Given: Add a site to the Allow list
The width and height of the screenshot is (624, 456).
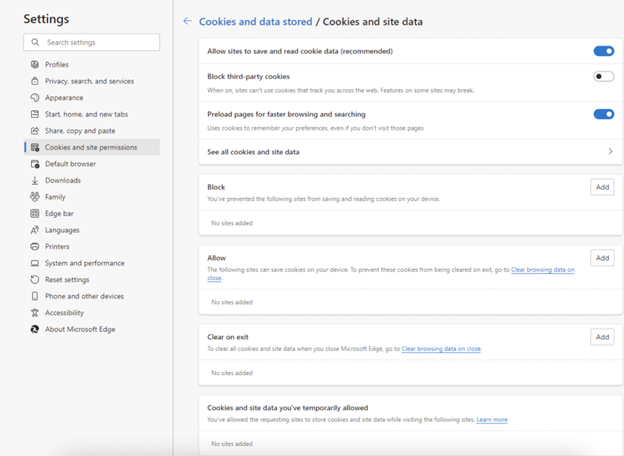Looking at the screenshot, I should (602, 258).
